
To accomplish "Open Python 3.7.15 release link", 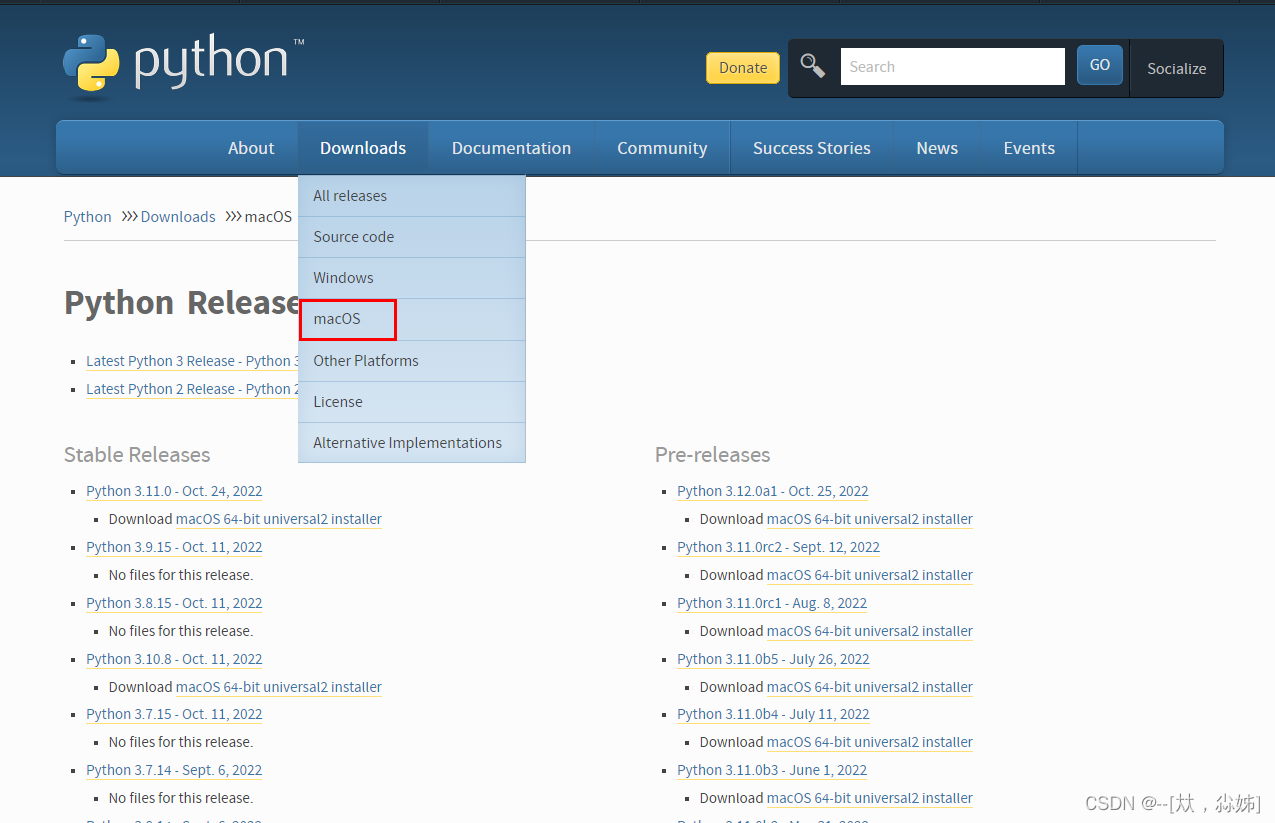I will (x=174, y=714).
